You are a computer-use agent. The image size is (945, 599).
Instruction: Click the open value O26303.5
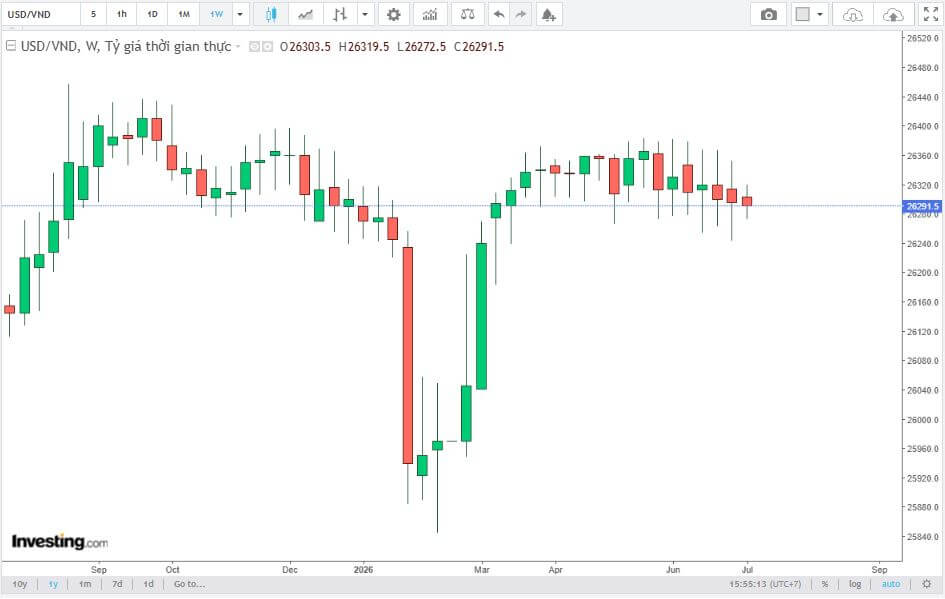click(x=305, y=46)
